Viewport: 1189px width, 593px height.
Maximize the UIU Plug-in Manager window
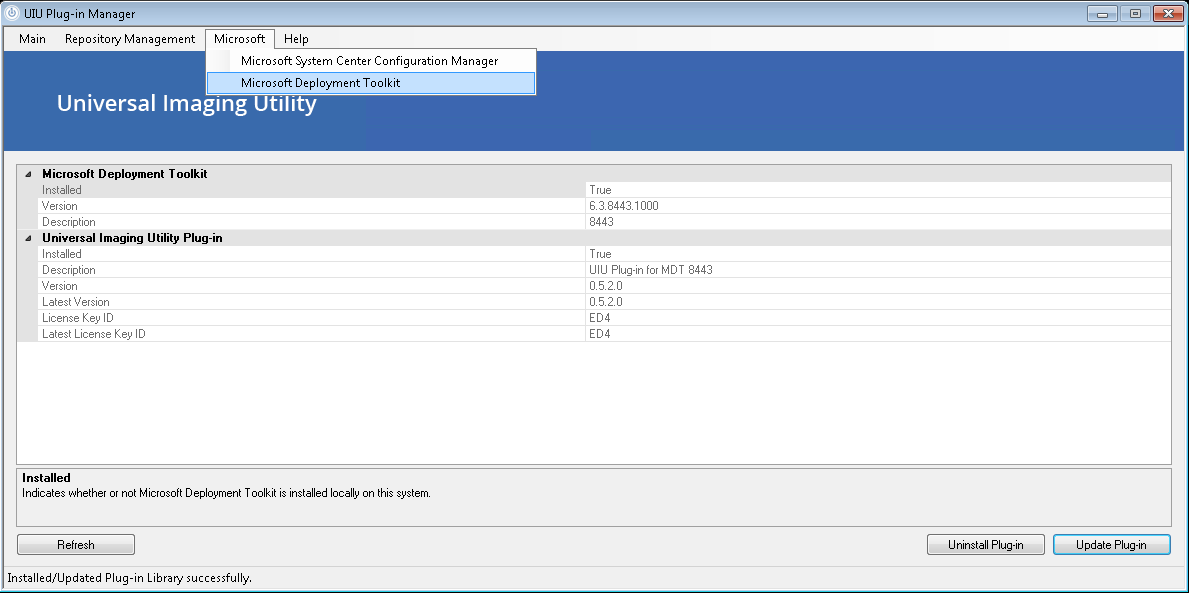click(1135, 14)
